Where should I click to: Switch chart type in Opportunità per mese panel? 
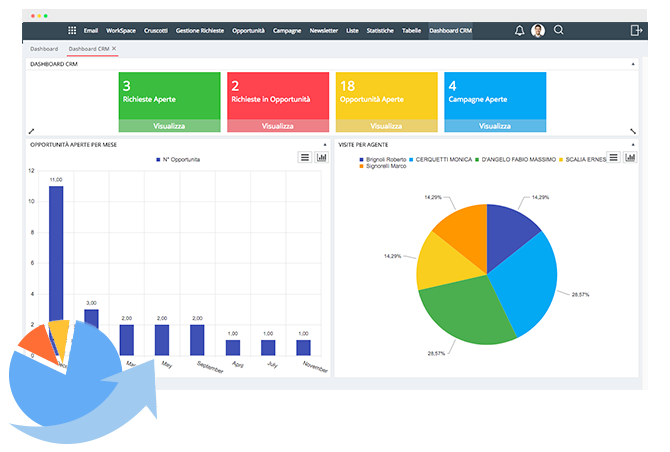point(321,157)
